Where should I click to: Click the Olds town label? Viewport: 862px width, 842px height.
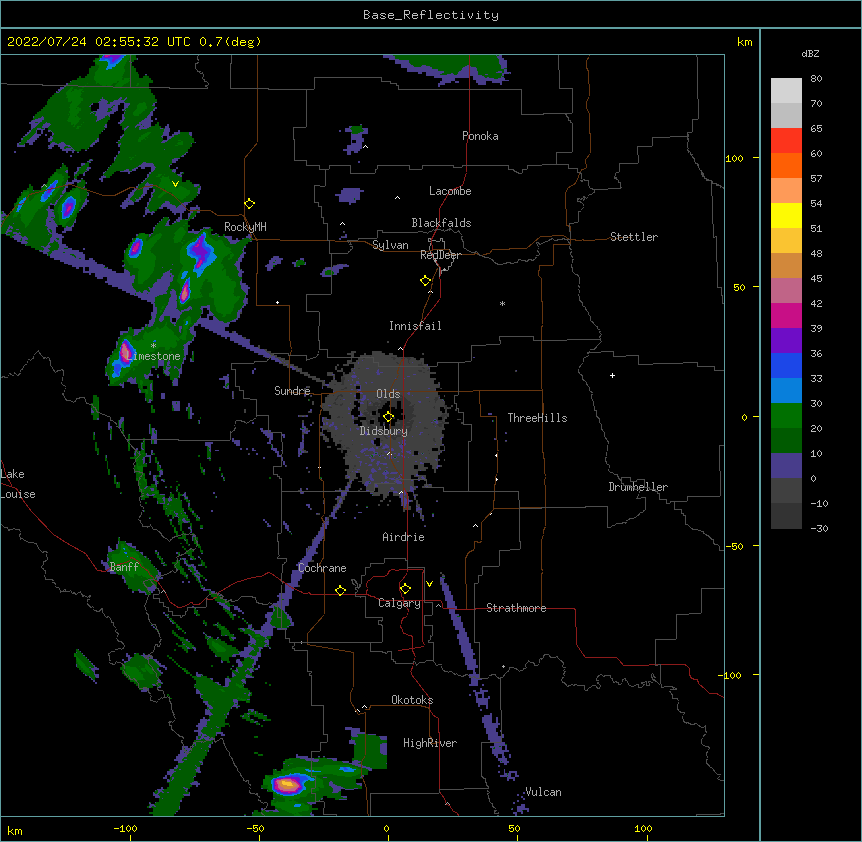[388, 394]
